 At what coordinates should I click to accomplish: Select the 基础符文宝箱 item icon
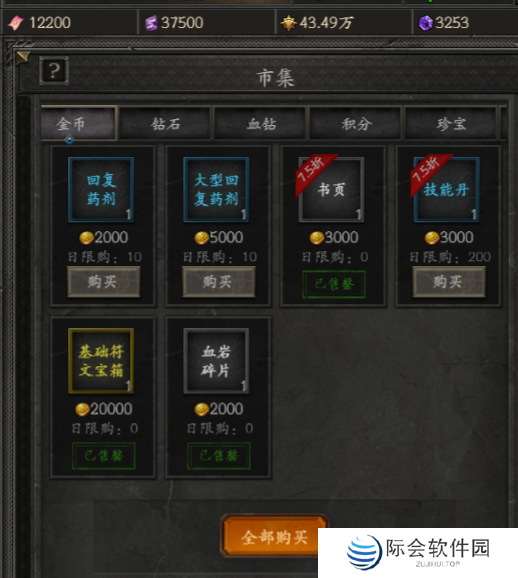101,361
